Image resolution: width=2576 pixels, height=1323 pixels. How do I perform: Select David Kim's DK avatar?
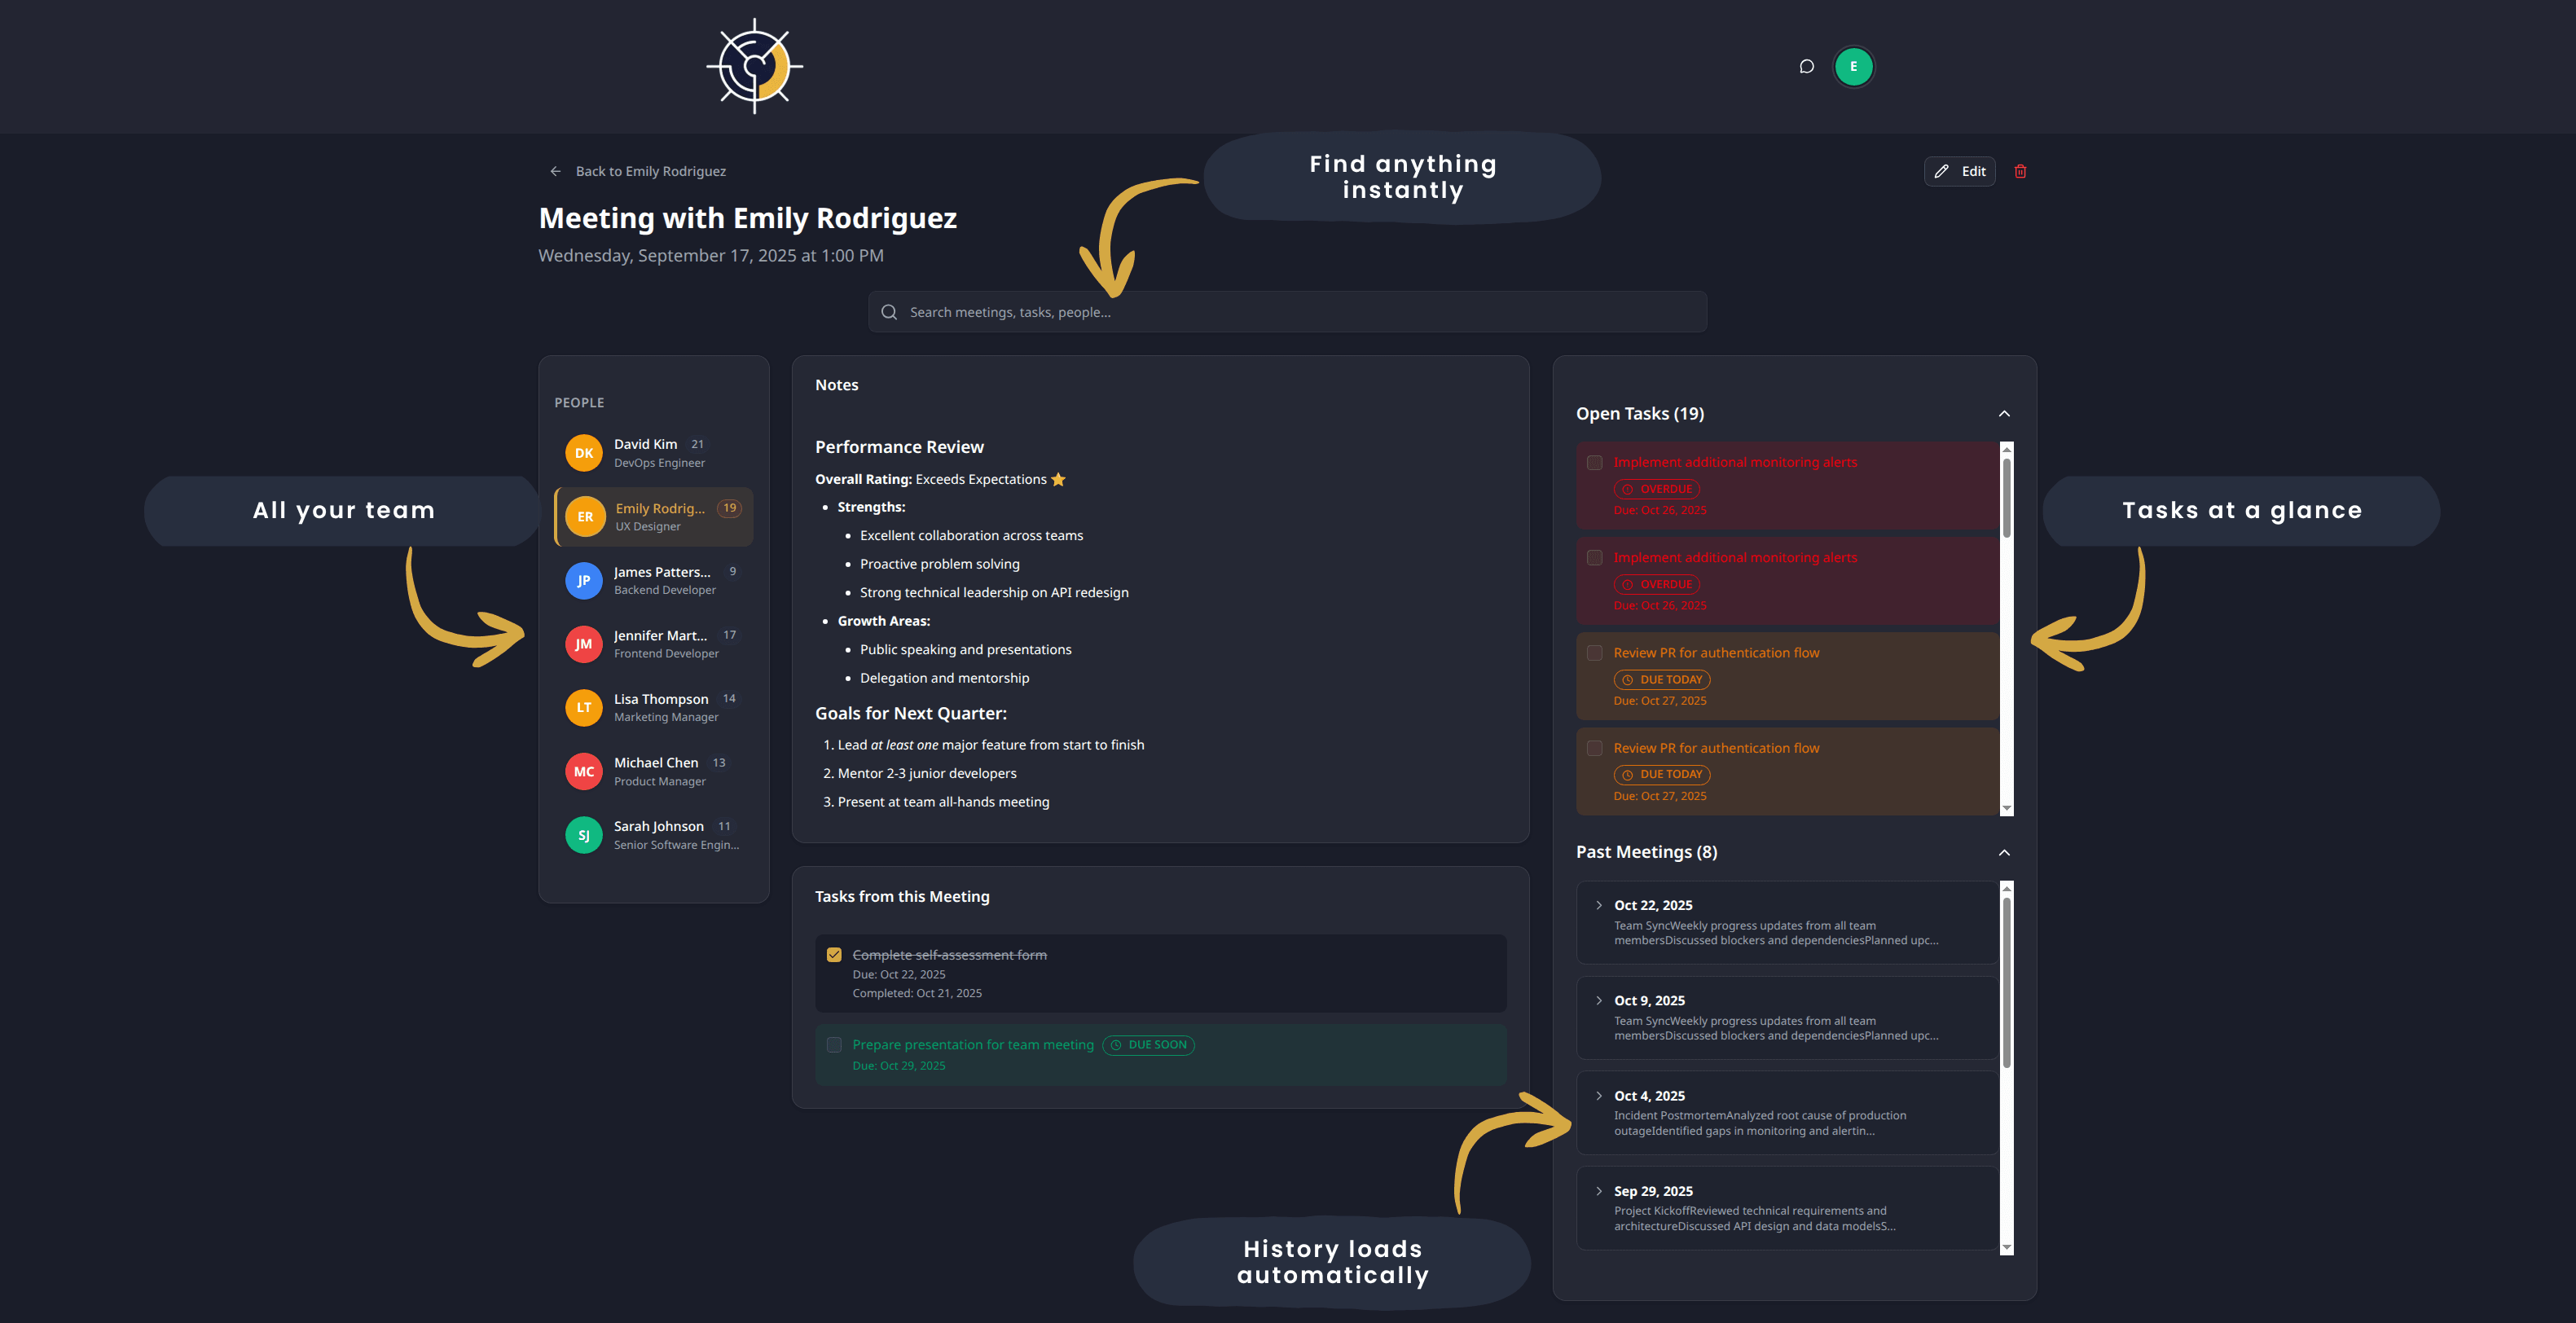tap(583, 452)
